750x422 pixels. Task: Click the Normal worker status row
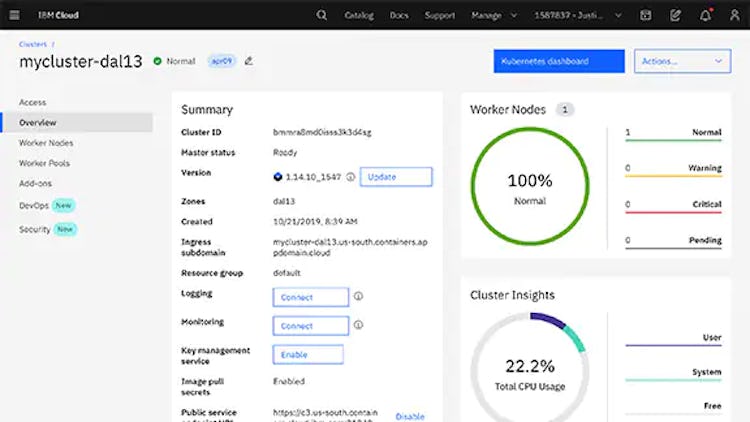pos(673,133)
